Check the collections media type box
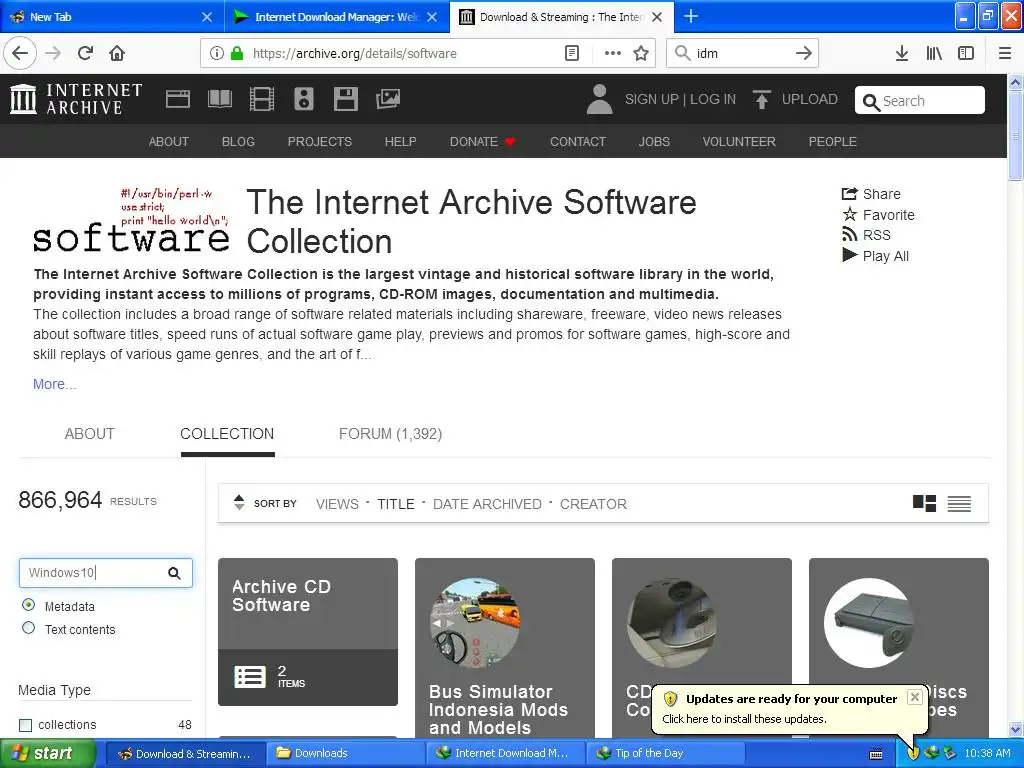The width and height of the screenshot is (1024, 768). (25, 725)
